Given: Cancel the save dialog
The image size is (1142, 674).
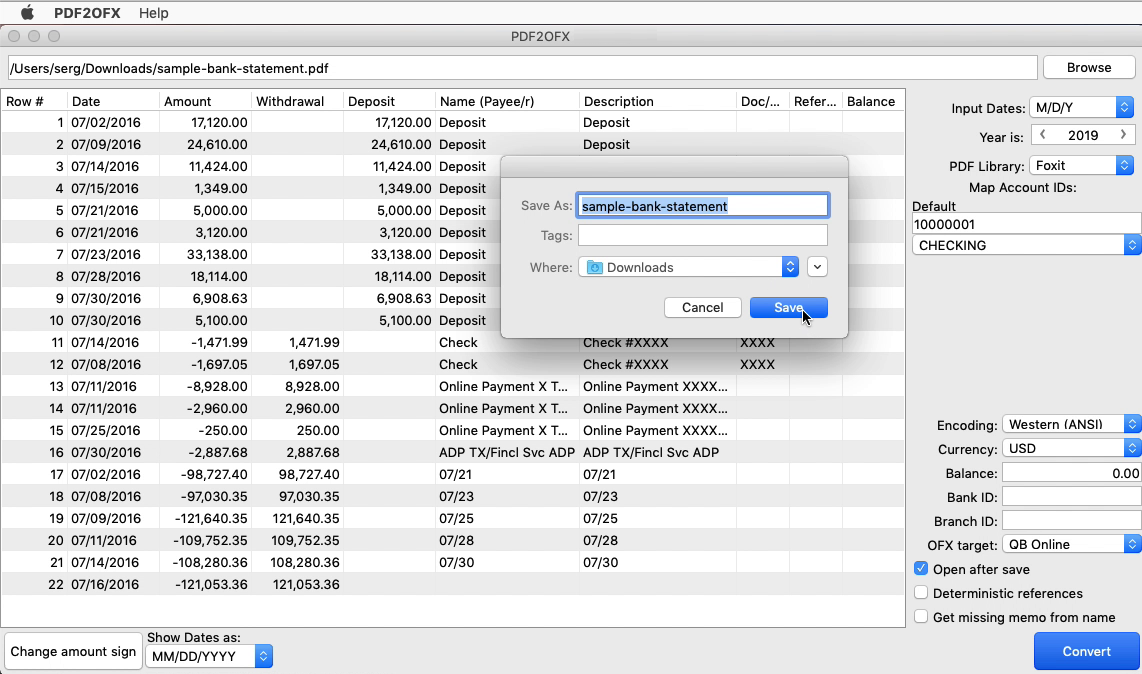Looking at the screenshot, I should pos(702,307).
